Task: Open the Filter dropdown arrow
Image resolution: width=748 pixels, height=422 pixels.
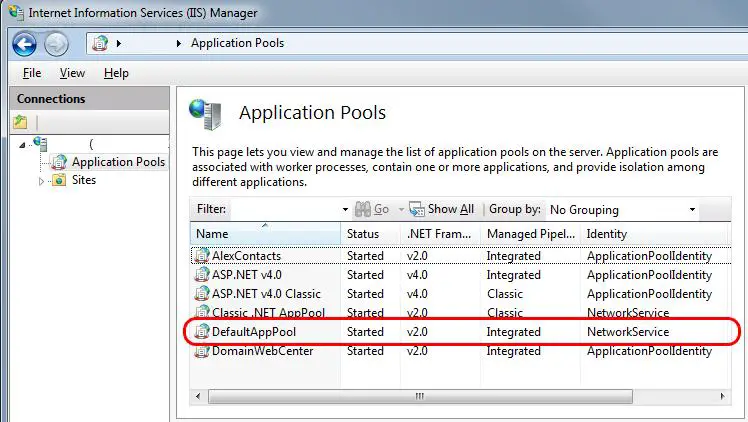Action: 345,209
